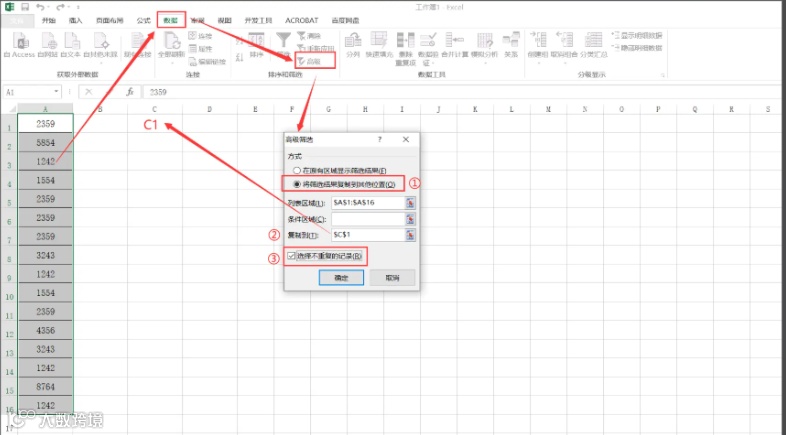
Task: Click the Redo arrow in title bar
Action: 60,7
